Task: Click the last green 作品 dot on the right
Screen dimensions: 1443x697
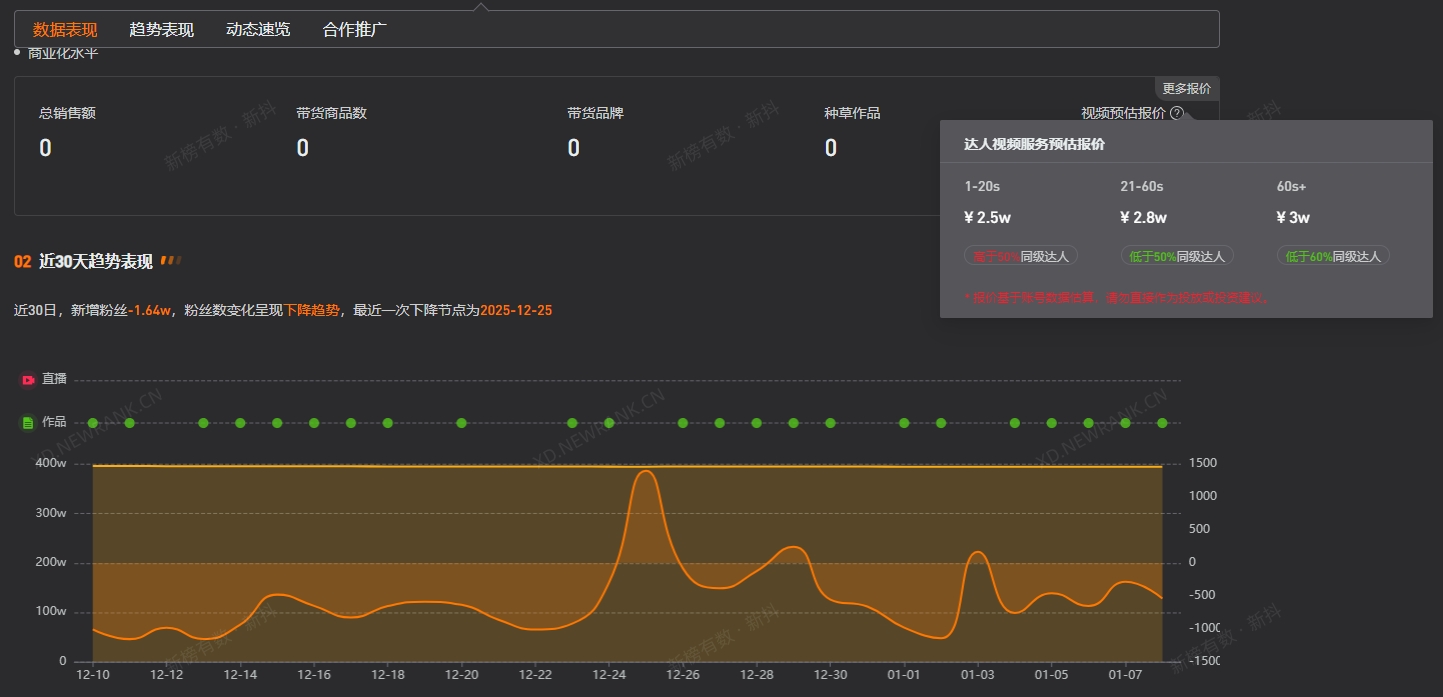Action: coord(1162,423)
